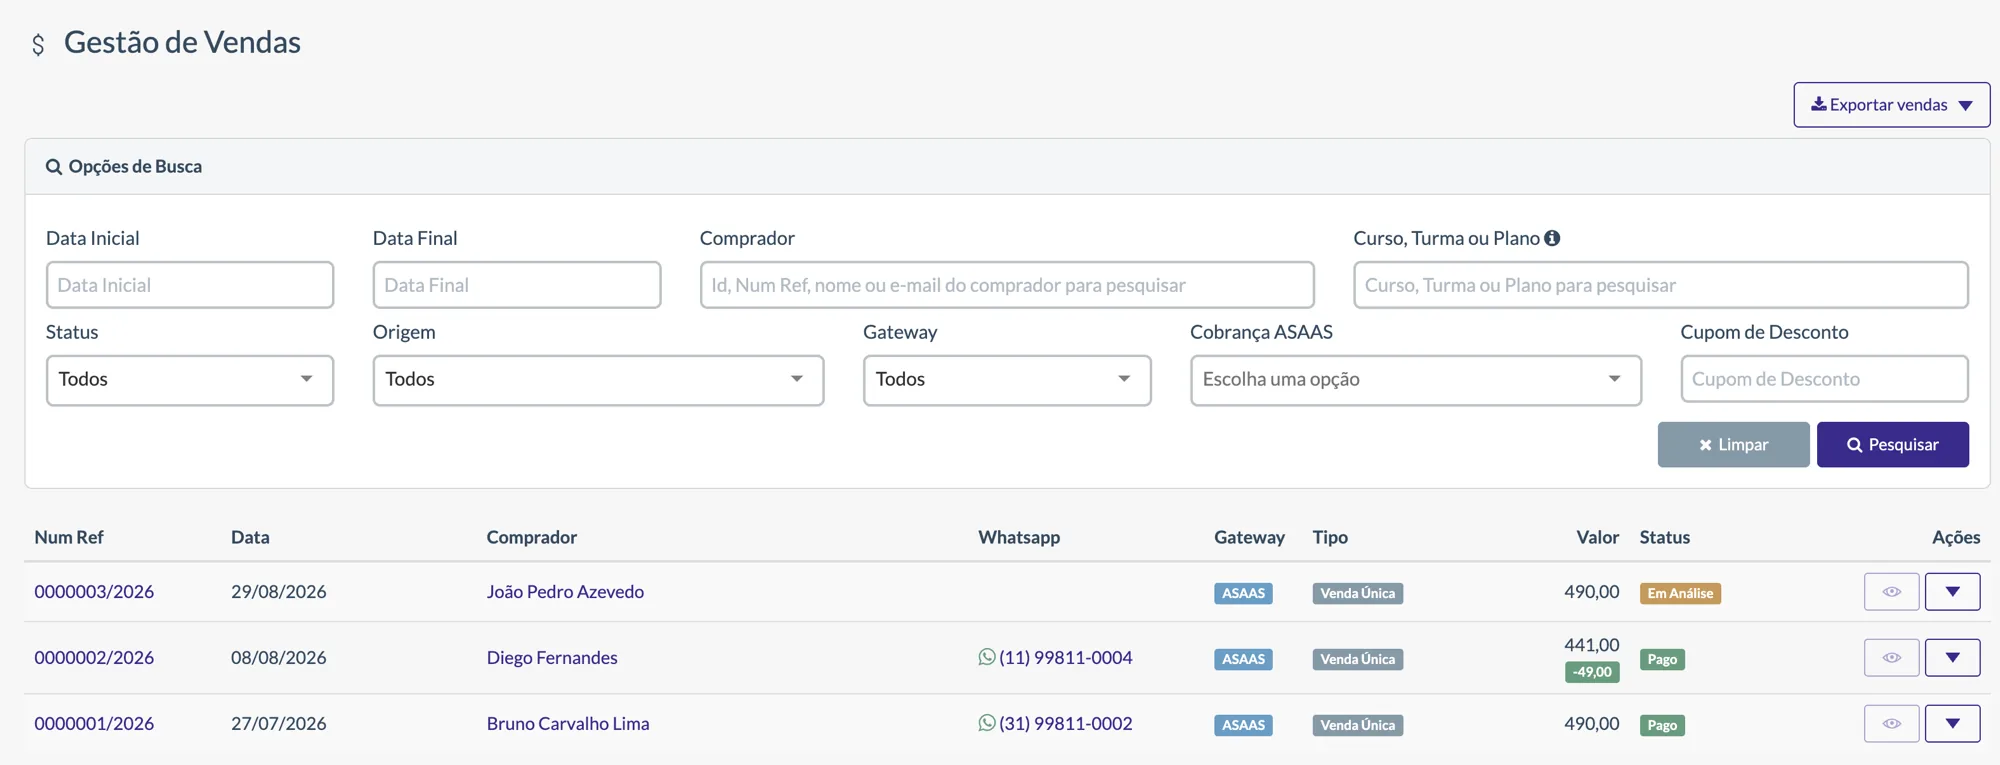Open buyer Bruno Carvalho Lima
The width and height of the screenshot is (2000, 765).
(x=568, y=724)
